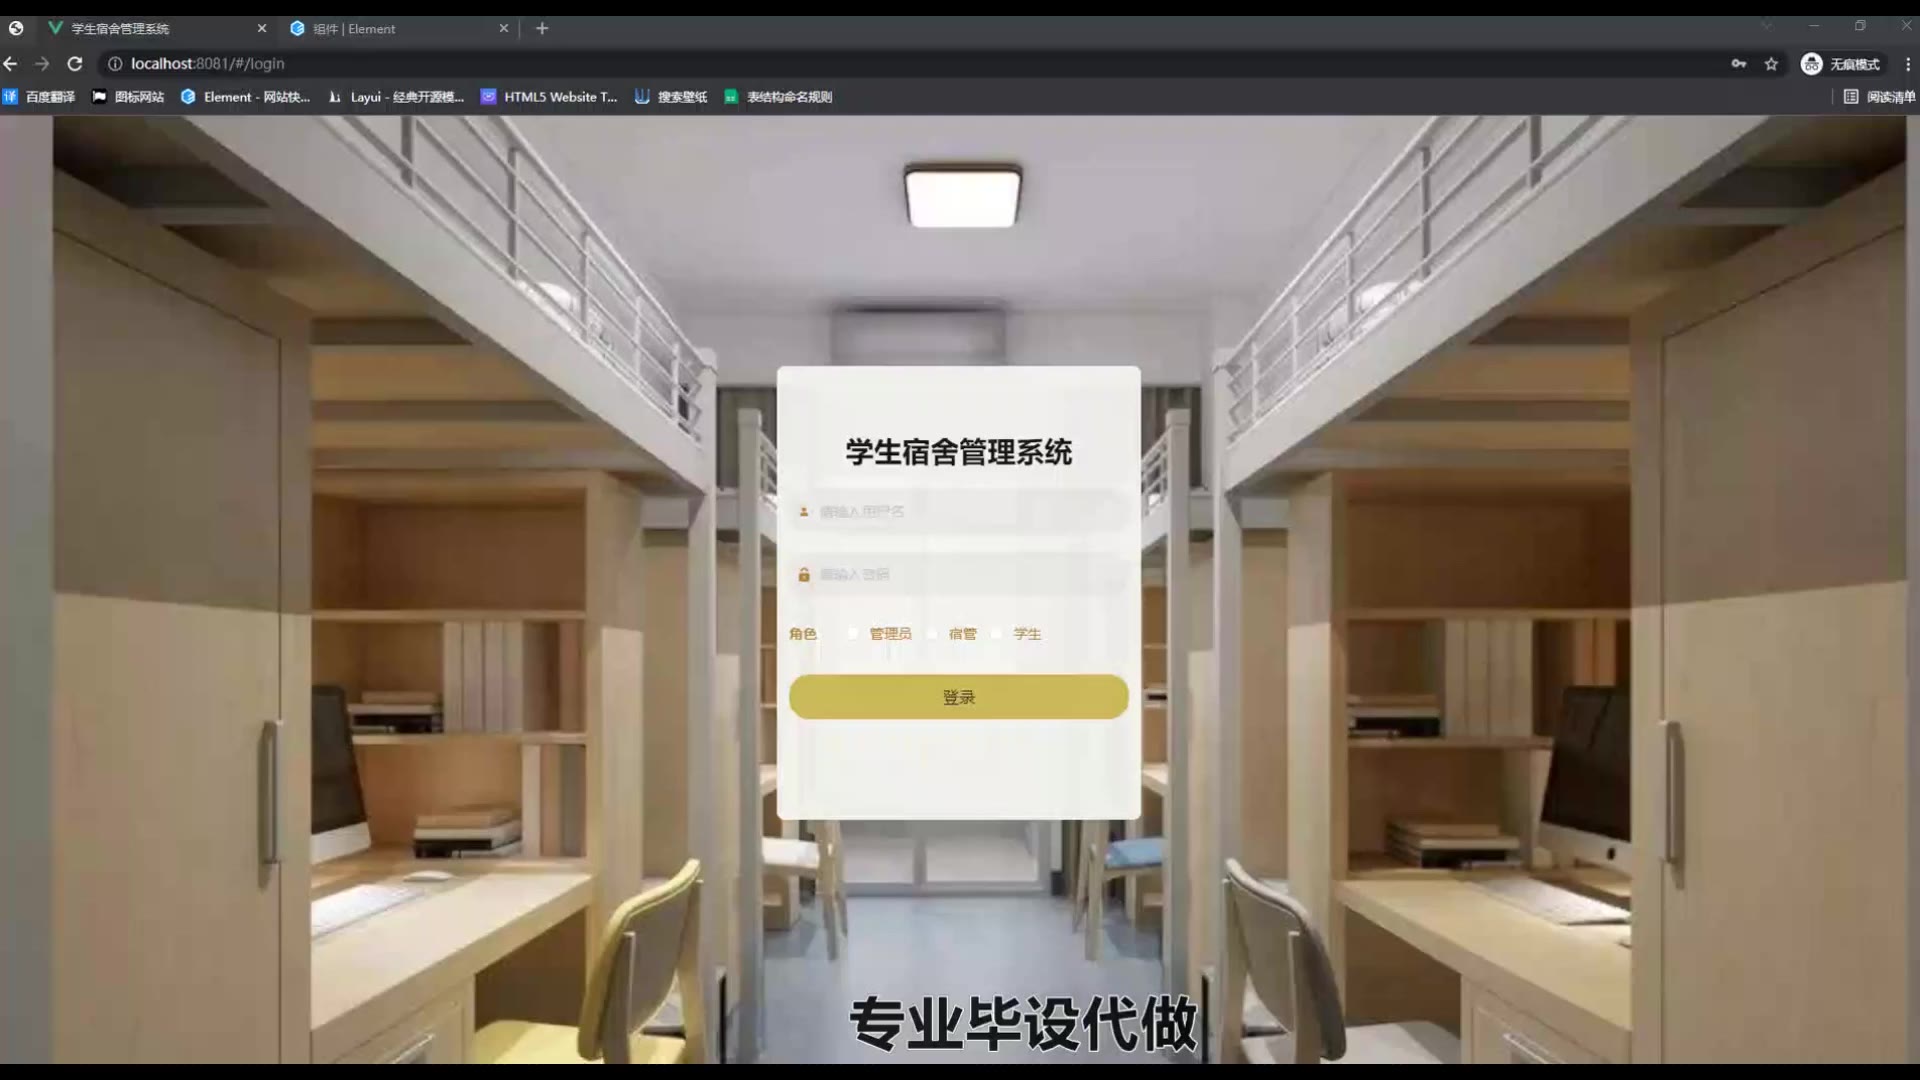Select the 管理员 role radio button
This screenshot has height=1080, width=1920.
(853, 634)
